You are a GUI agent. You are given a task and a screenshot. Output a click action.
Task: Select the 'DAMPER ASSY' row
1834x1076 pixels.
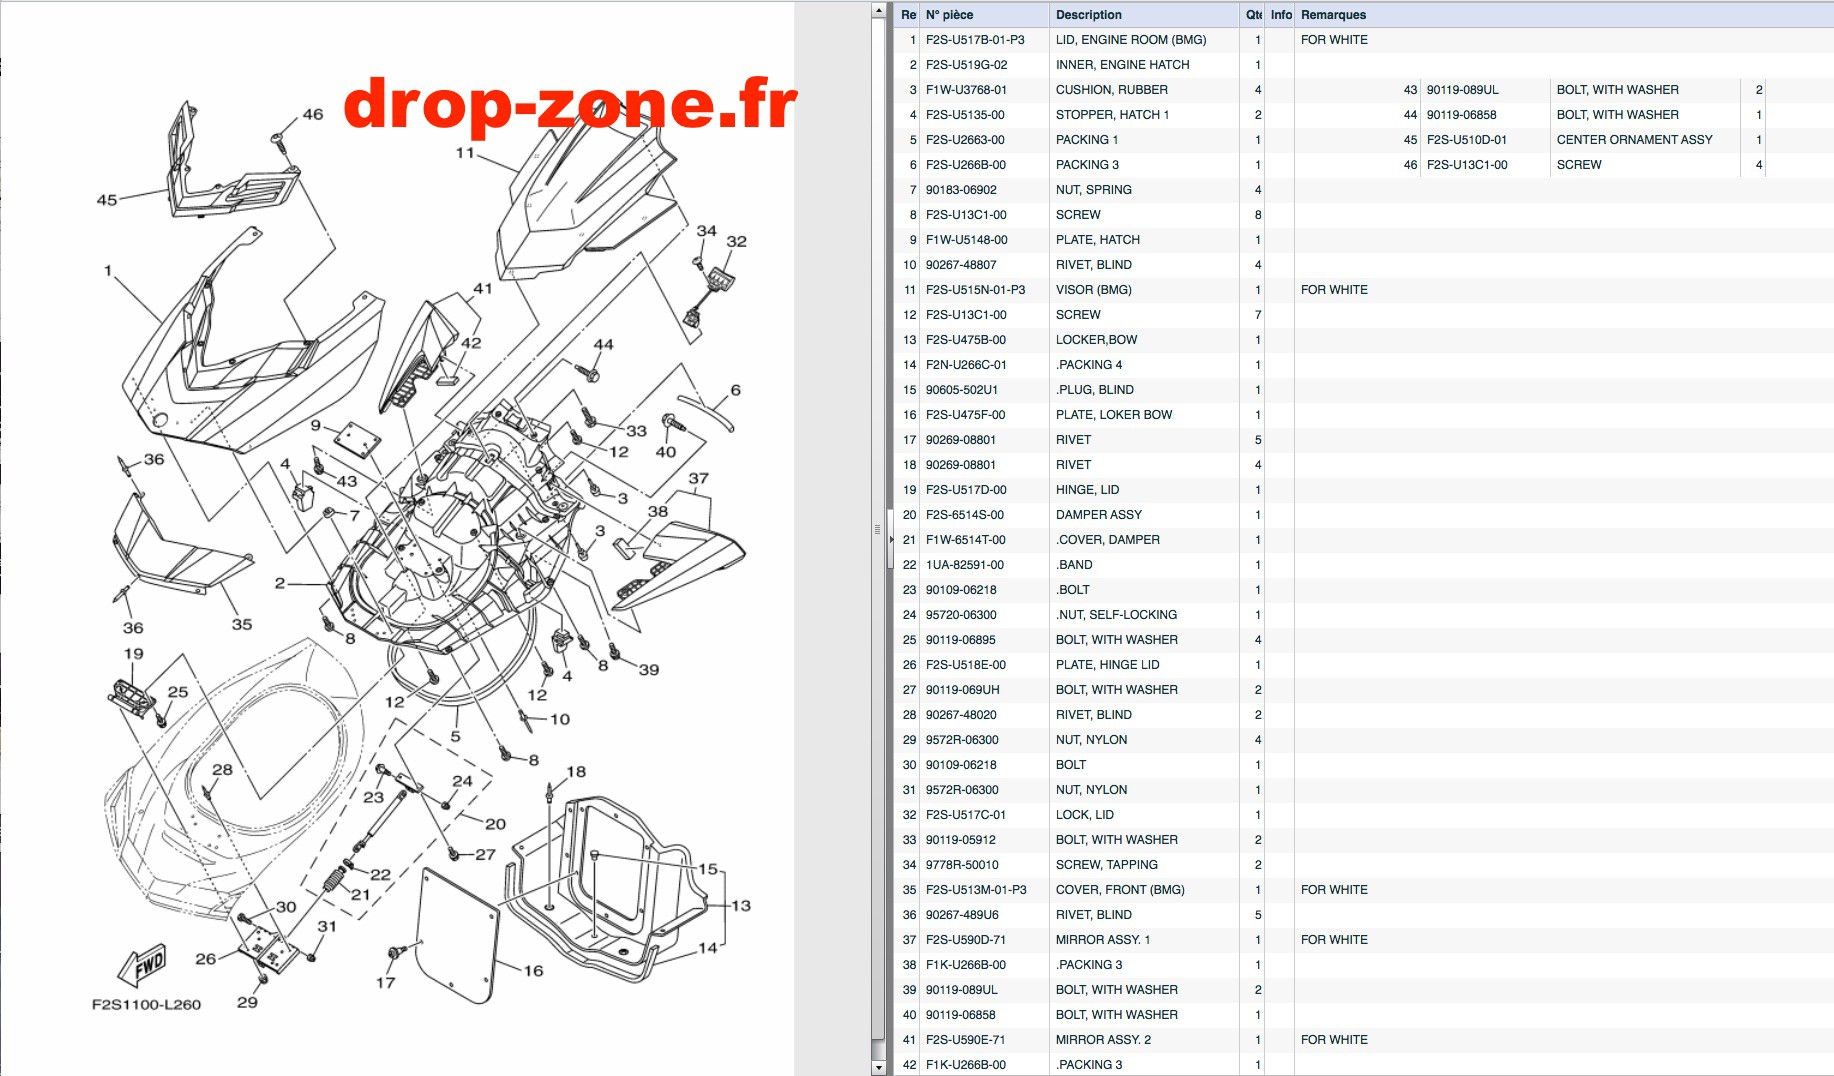[1363, 515]
